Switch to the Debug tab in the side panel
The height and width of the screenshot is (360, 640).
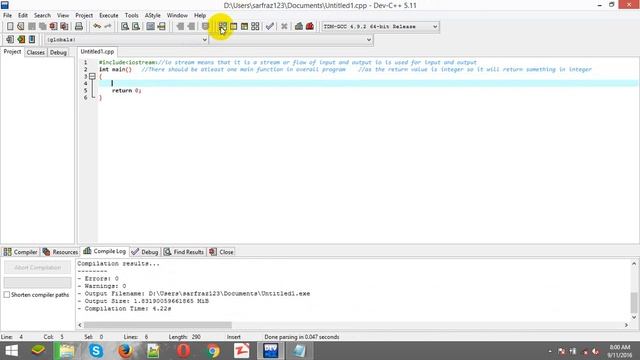(58, 52)
